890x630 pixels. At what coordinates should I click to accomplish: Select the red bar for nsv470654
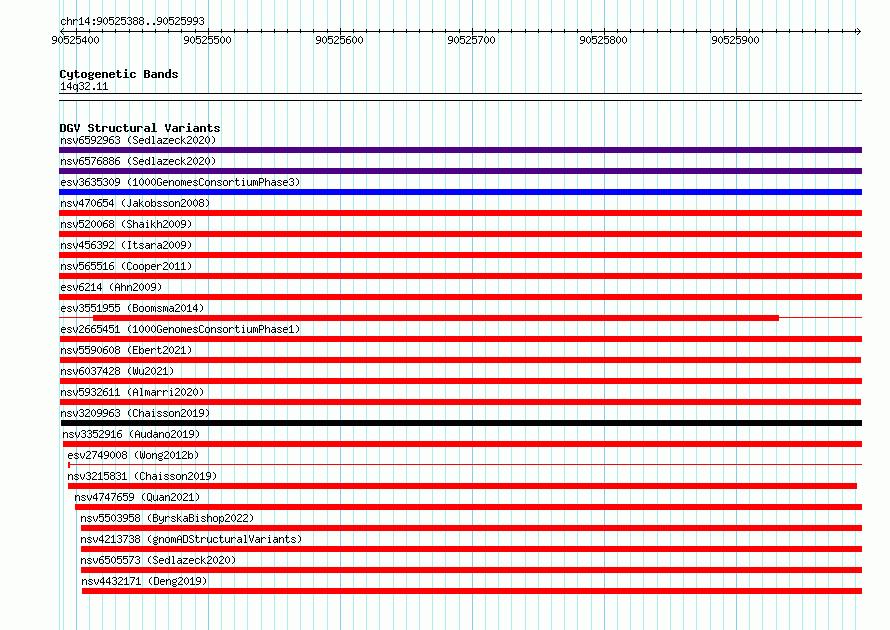click(460, 213)
